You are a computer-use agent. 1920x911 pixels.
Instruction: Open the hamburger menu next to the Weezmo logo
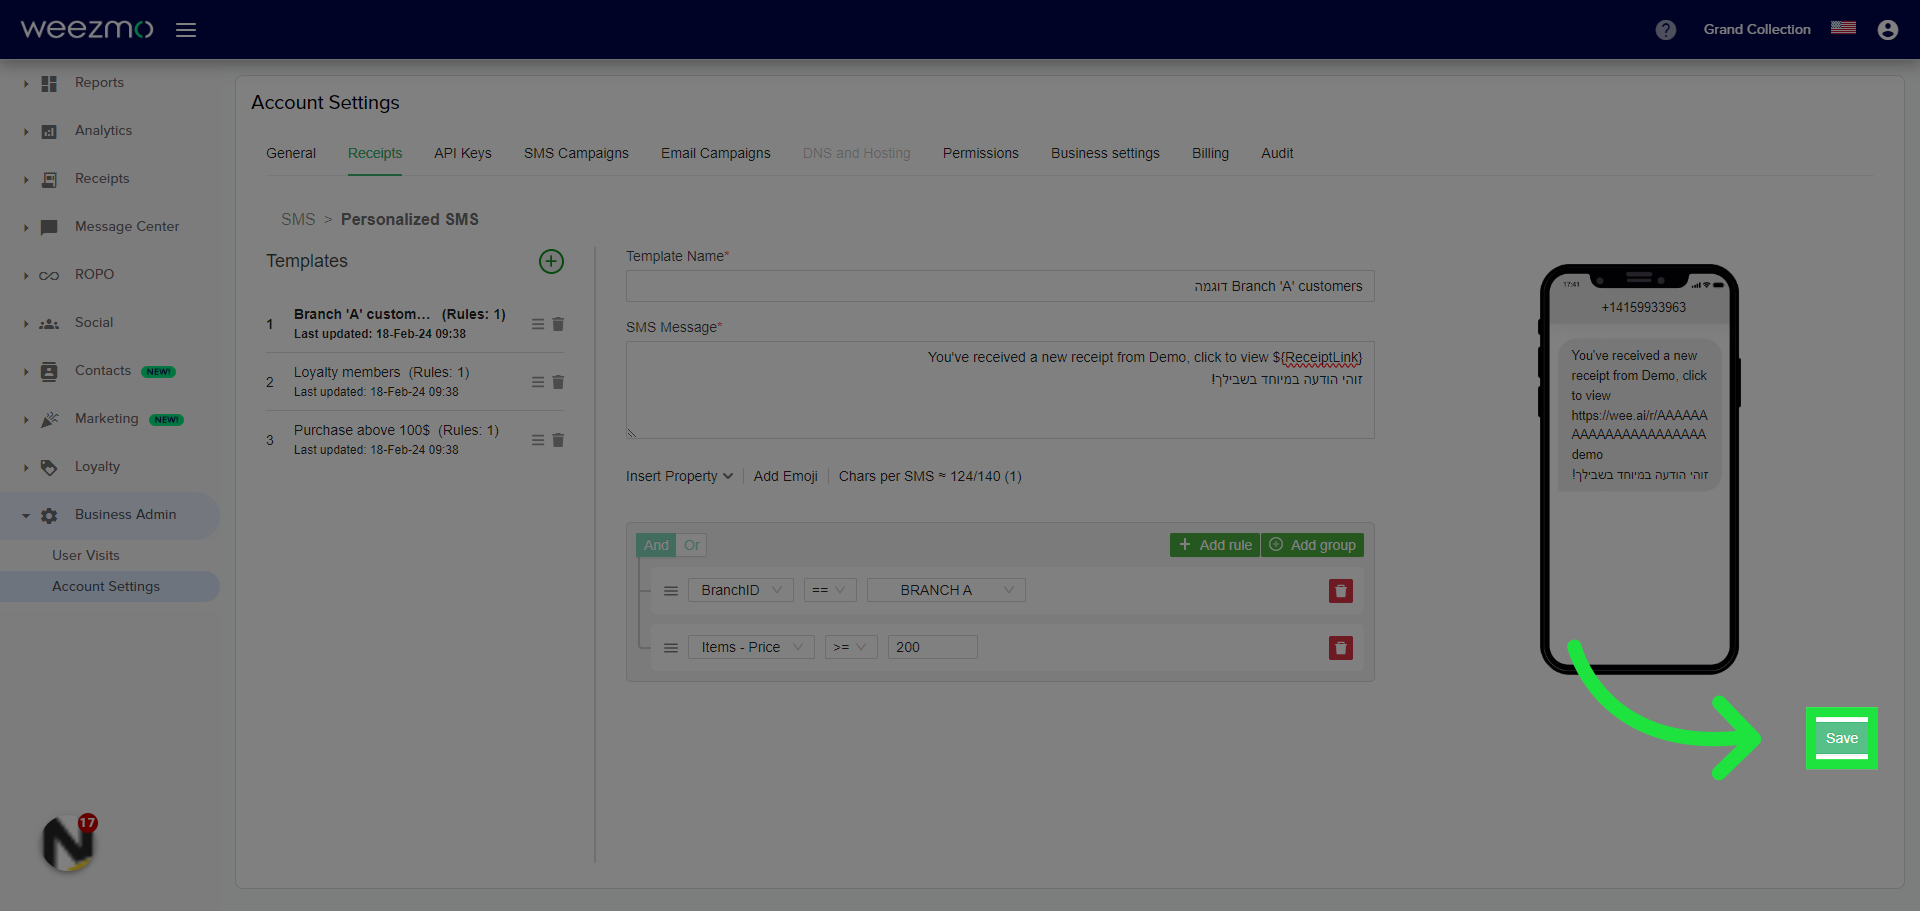(186, 30)
